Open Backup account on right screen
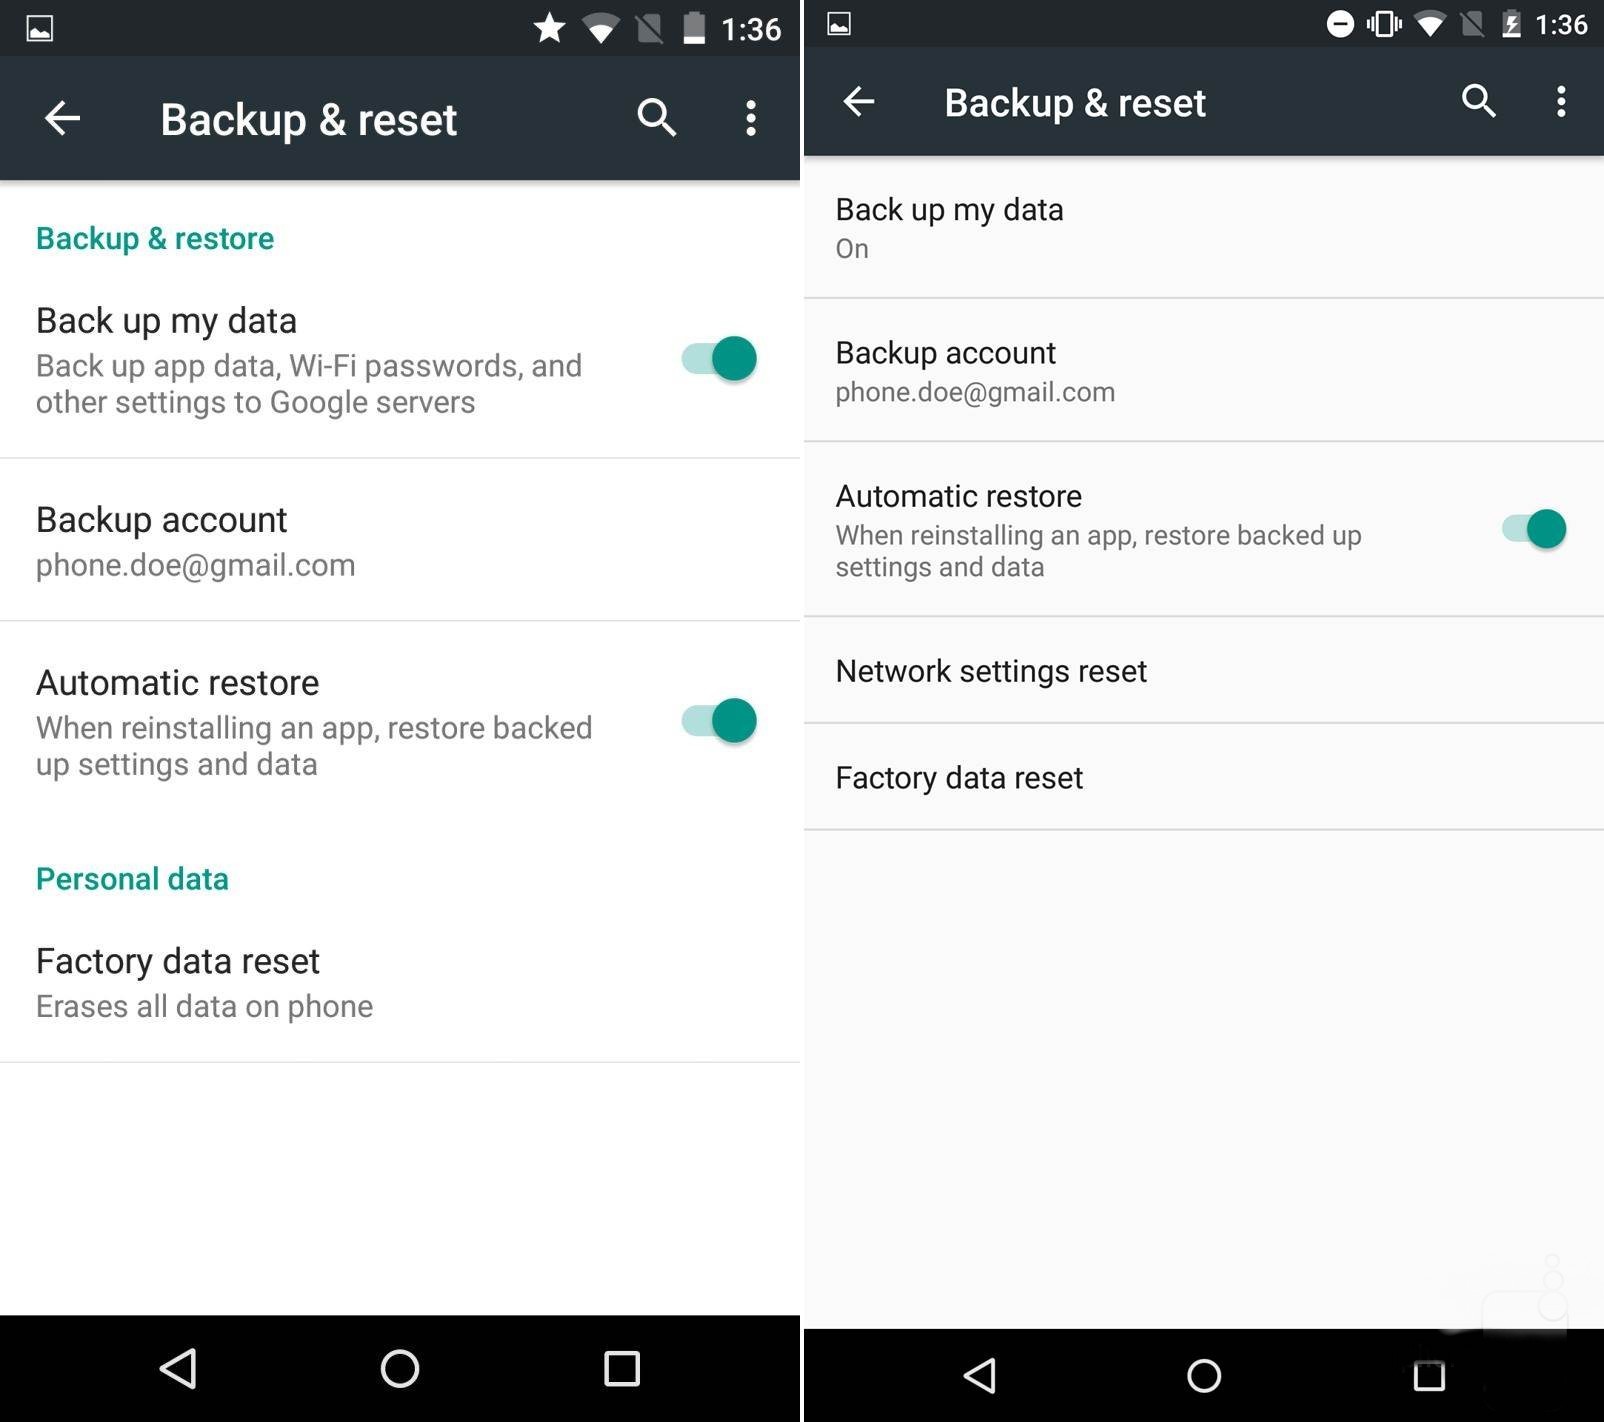 1204,370
